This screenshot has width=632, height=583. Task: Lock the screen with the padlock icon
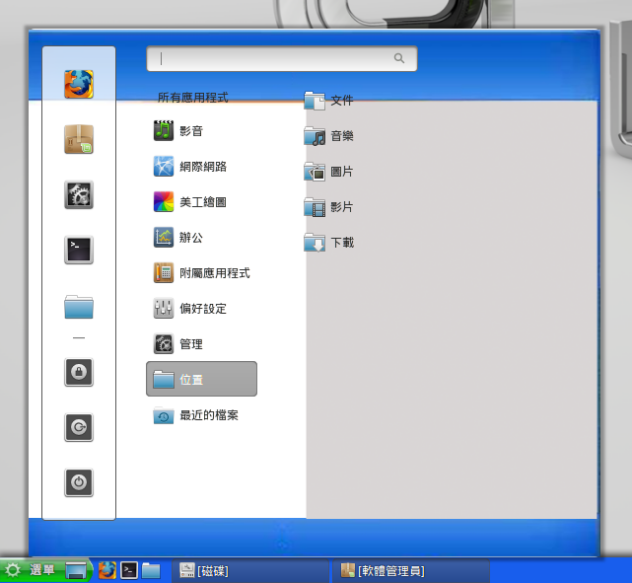point(79,372)
